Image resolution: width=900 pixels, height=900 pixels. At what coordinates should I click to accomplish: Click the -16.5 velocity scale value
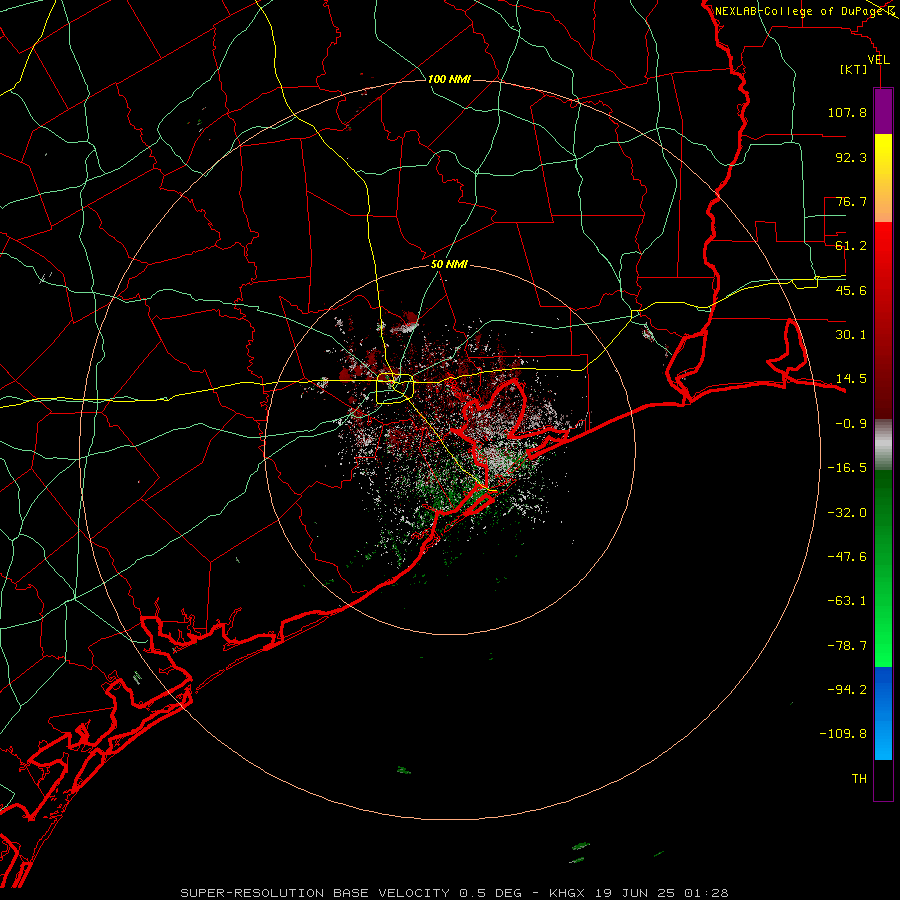847,468
